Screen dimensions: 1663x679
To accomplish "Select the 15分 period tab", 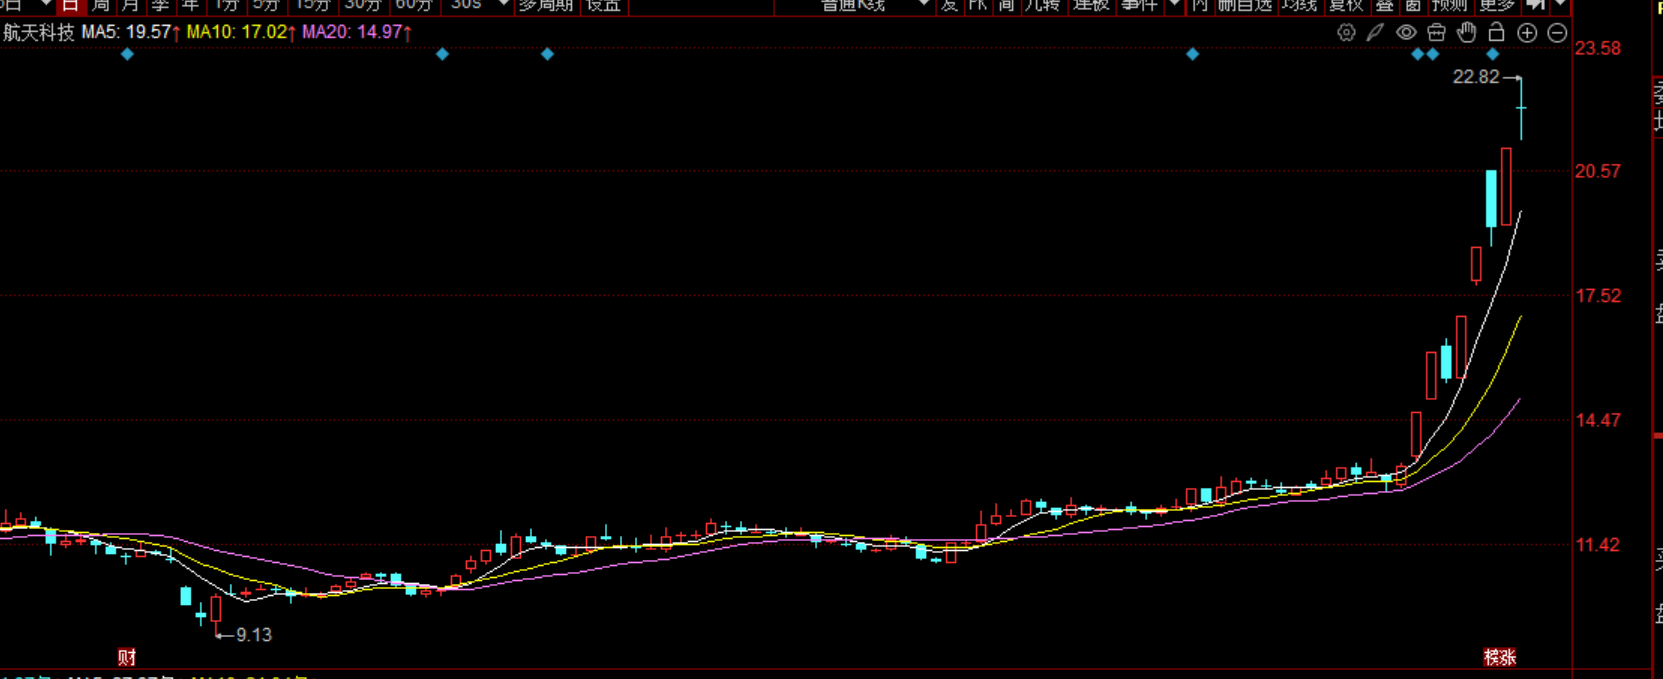I will 312,5.
